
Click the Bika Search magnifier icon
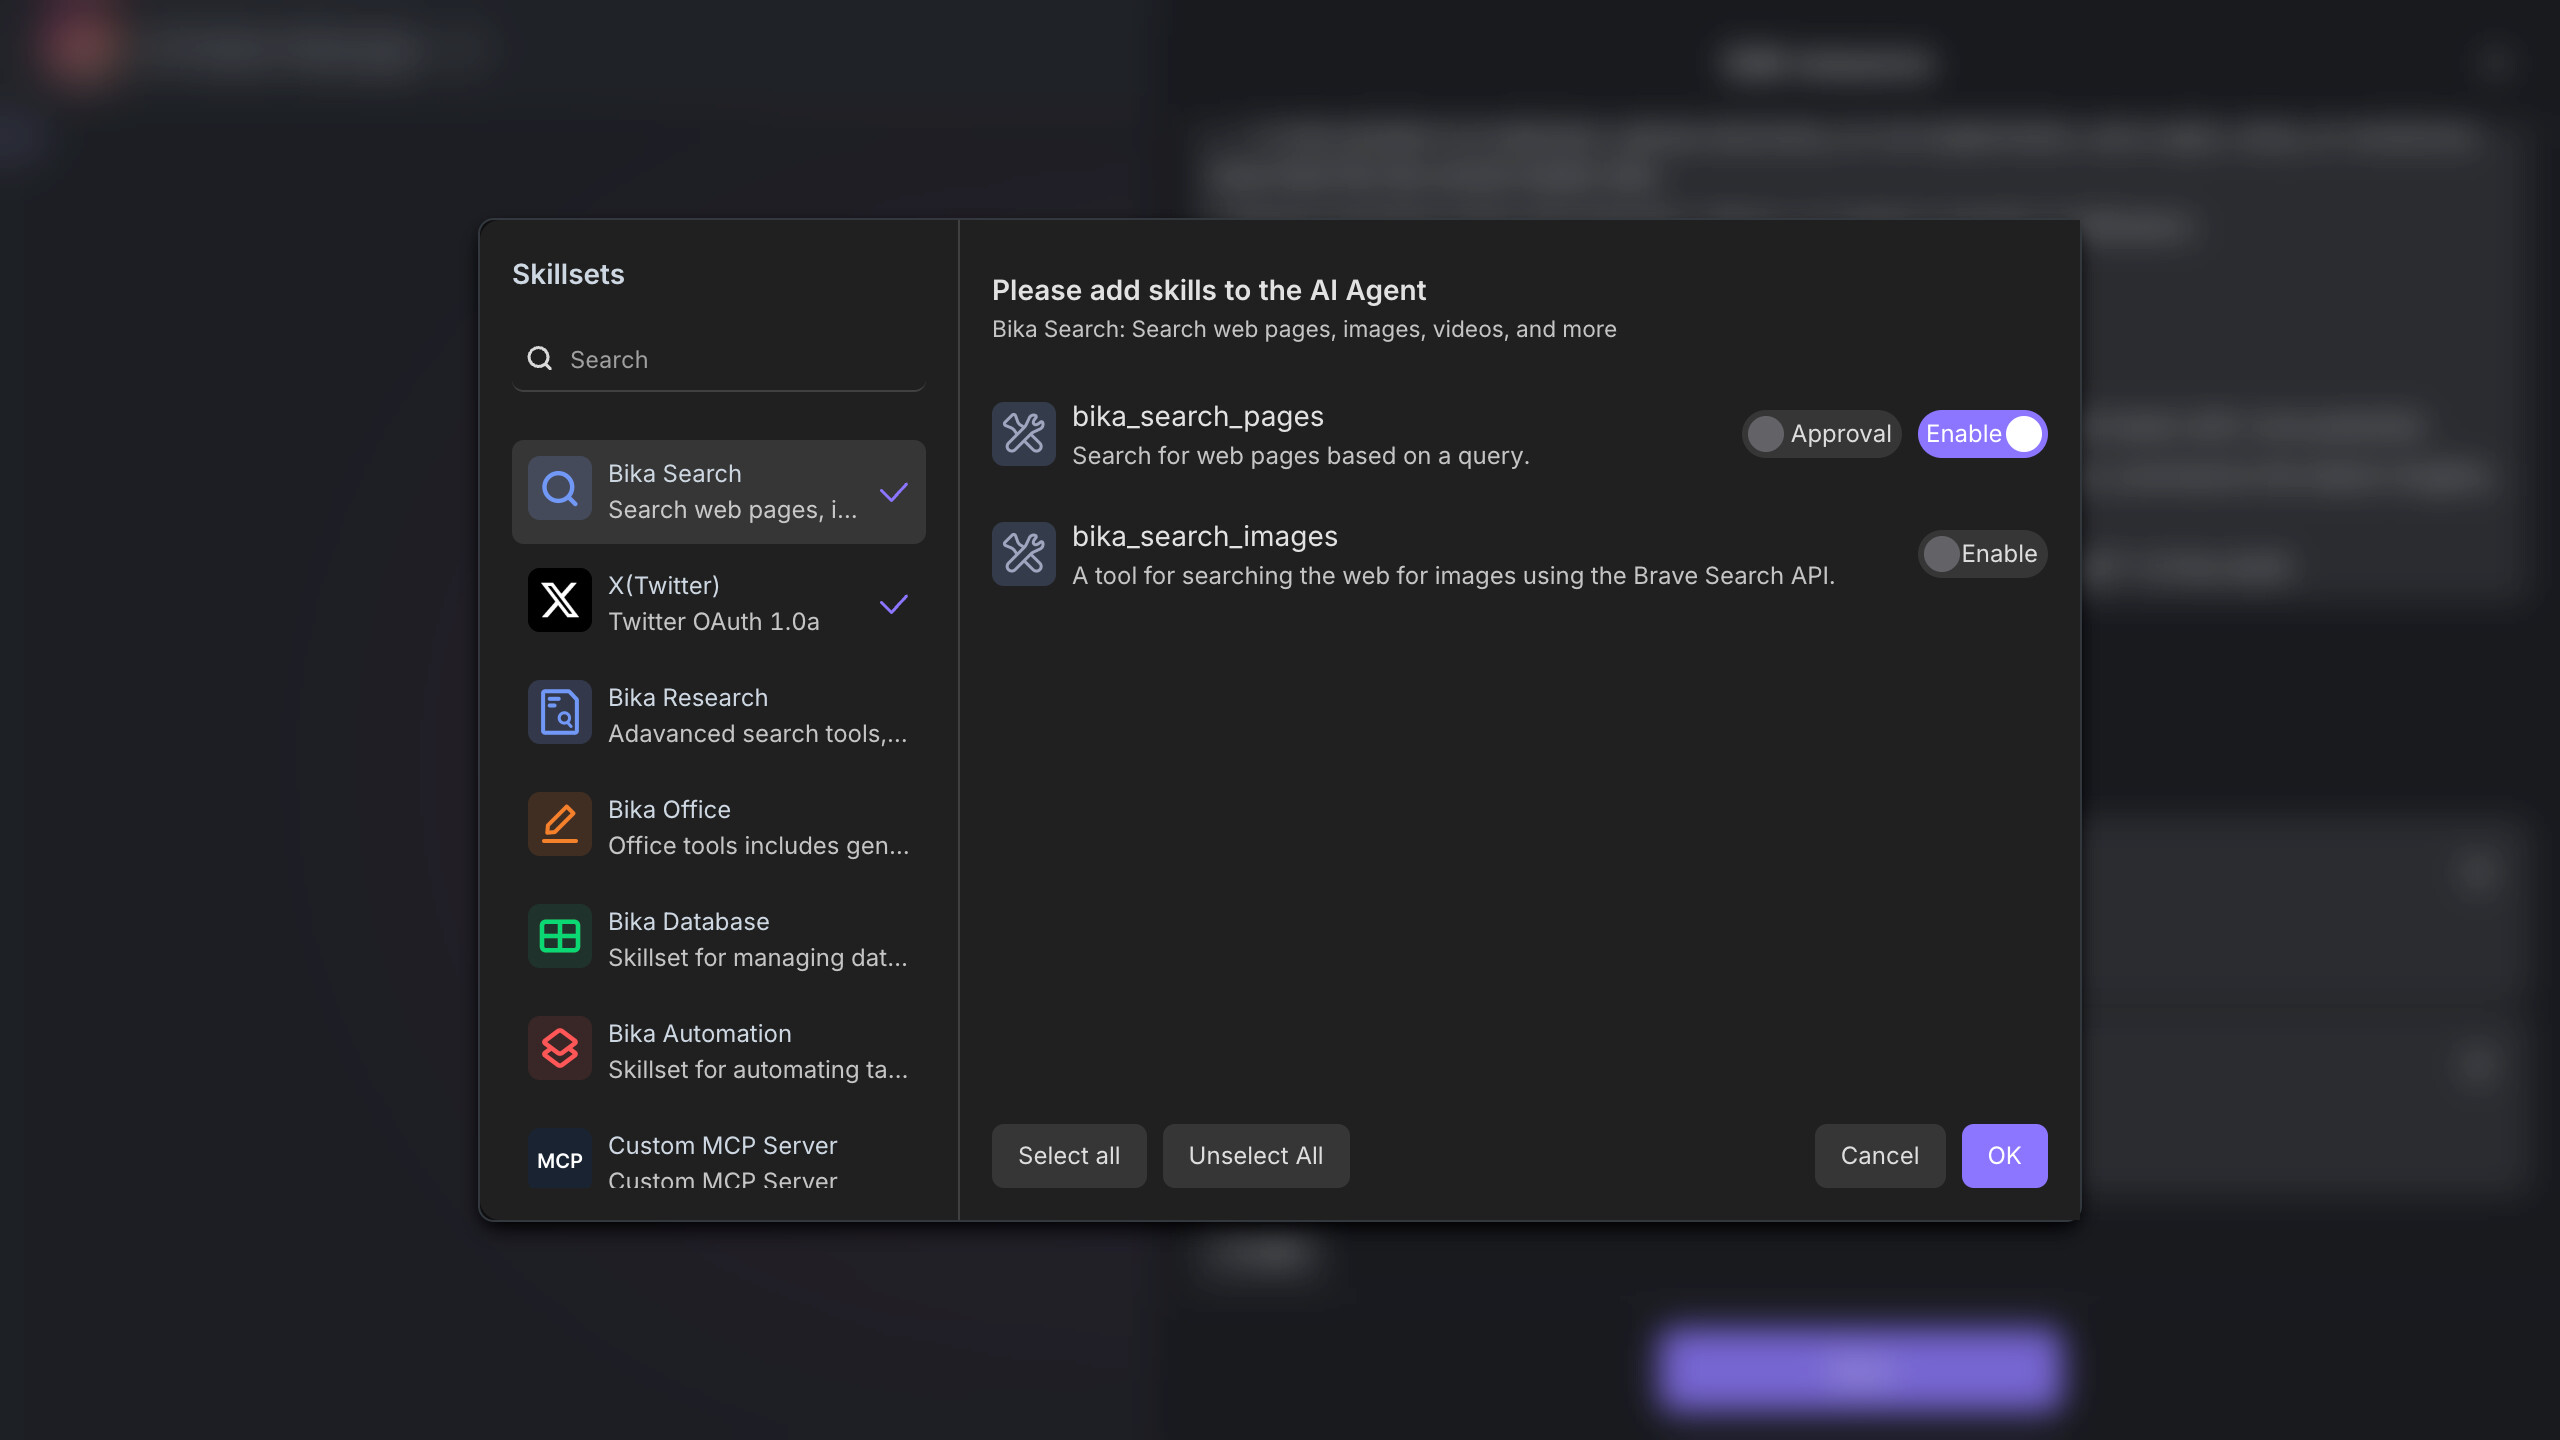559,489
